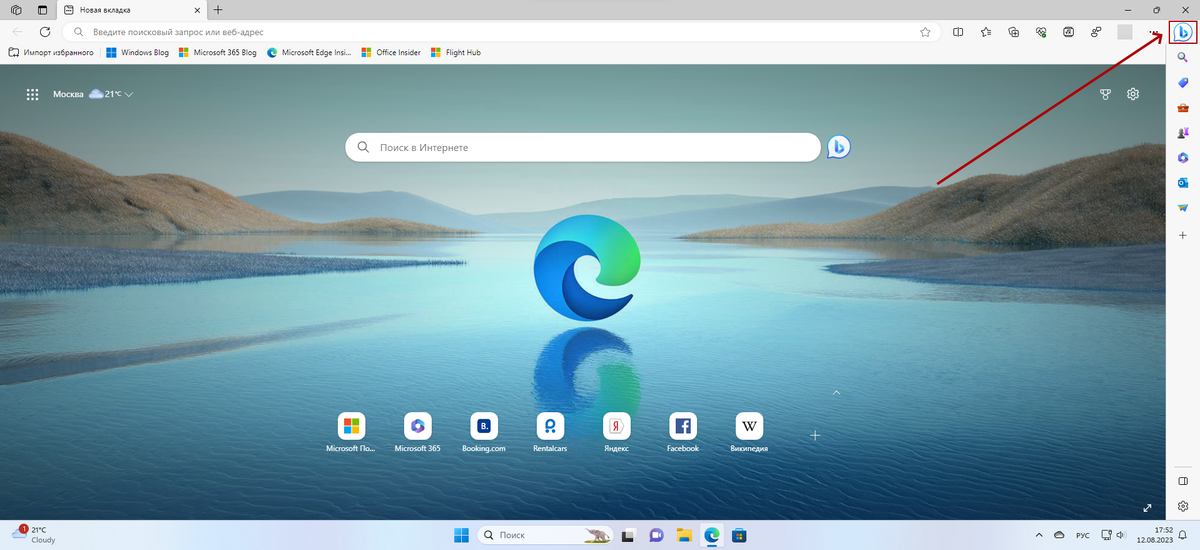The image size is (1200, 550).
Task: Open the Rewards trophy icon
Action: click(1105, 94)
